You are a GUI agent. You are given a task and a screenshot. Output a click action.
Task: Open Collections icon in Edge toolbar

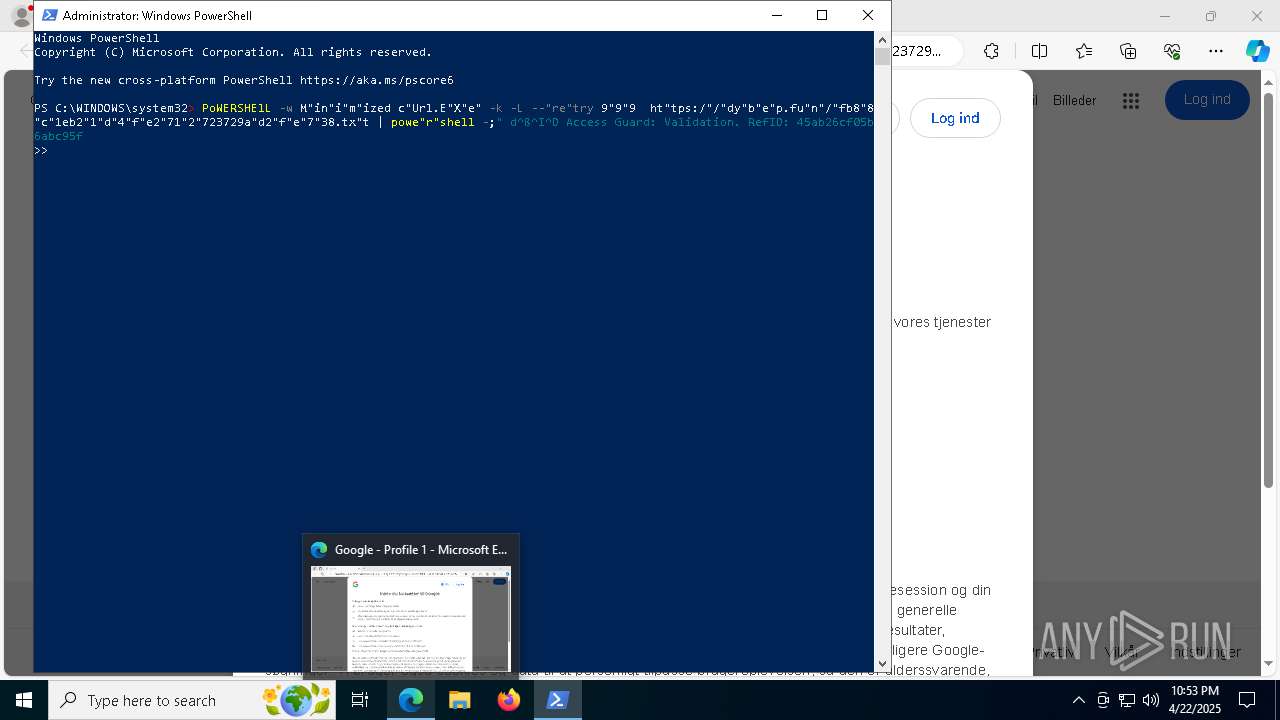1128,51
